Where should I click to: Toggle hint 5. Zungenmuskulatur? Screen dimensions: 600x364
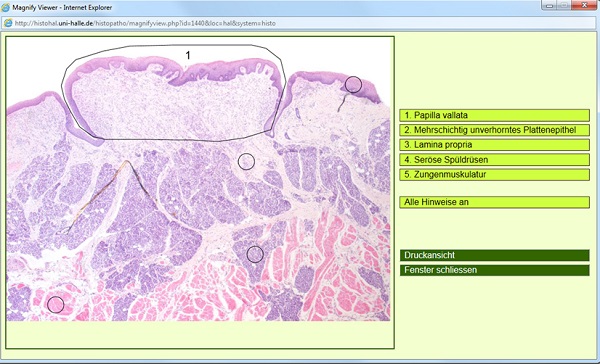[x=494, y=175]
